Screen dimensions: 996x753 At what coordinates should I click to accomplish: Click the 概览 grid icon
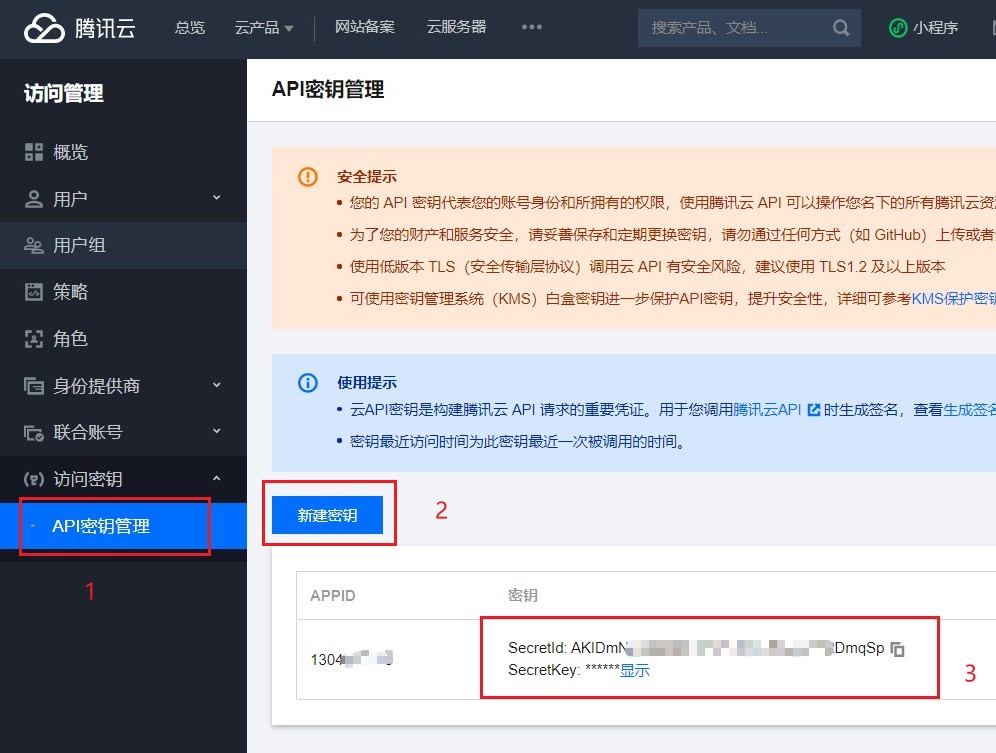34,152
